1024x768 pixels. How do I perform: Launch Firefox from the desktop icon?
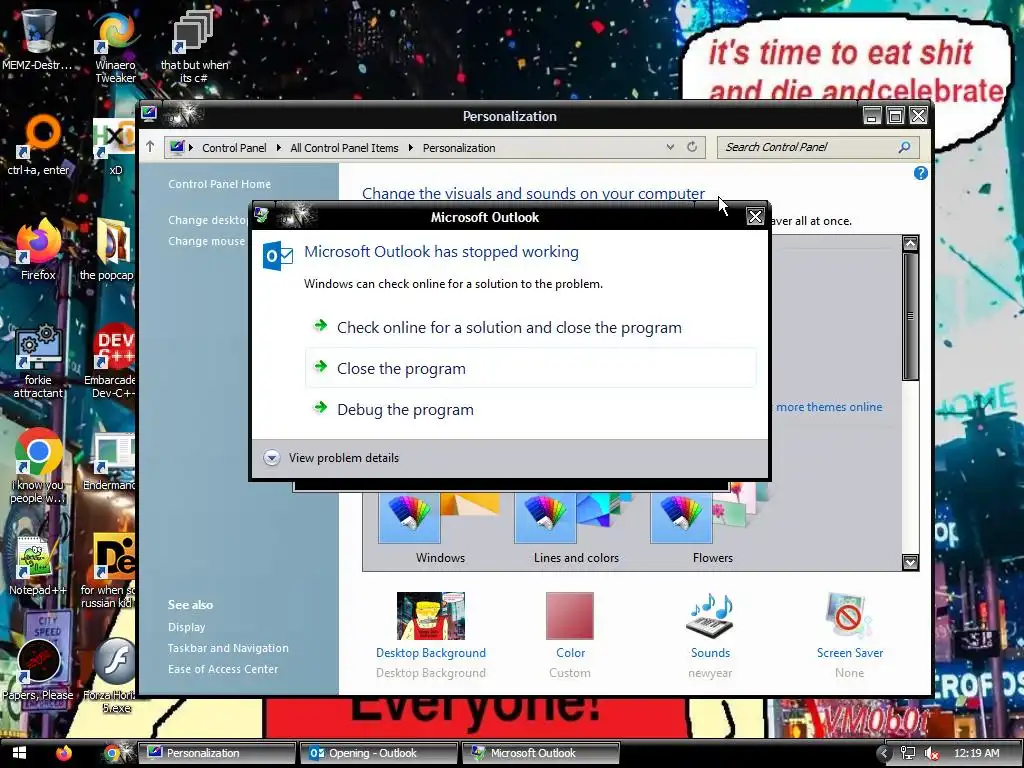tap(38, 249)
